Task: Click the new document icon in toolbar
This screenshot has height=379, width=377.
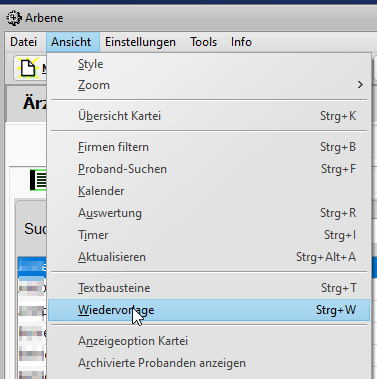Action: pos(28,68)
